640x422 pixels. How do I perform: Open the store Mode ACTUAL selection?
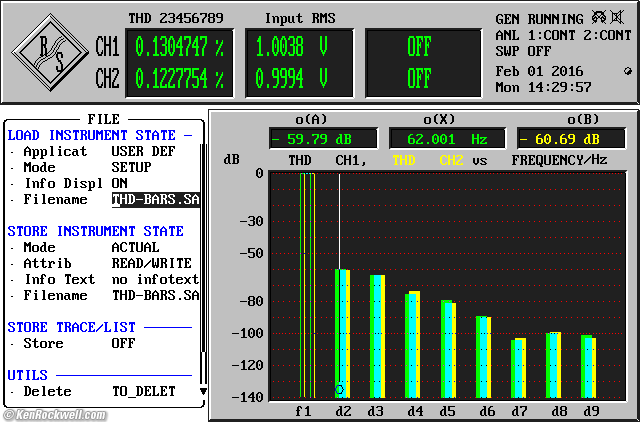pos(135,247)
